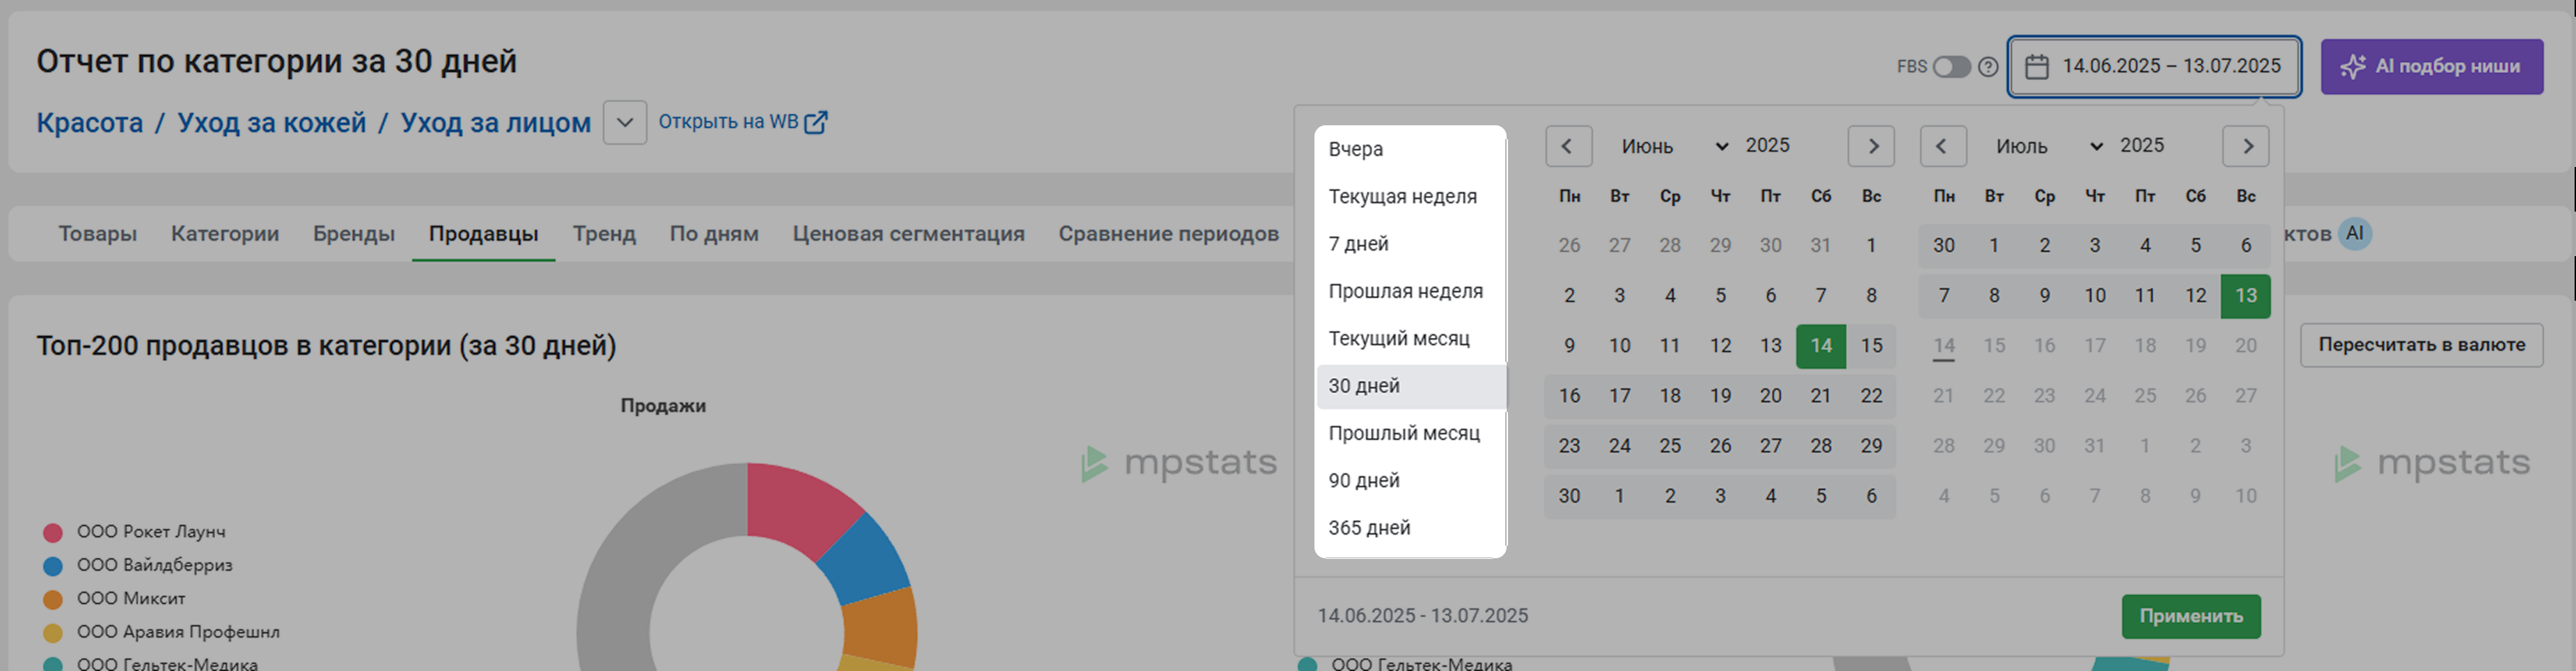The width and height of the screenshot is (2576, 671).
Task: Expand the category path dropdown chevron
Action: [x=625, y=123]
